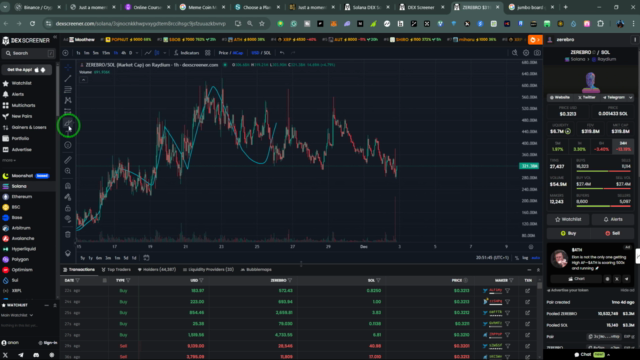
Task: Open the emoji and icons tool
Action: [68, 145]
